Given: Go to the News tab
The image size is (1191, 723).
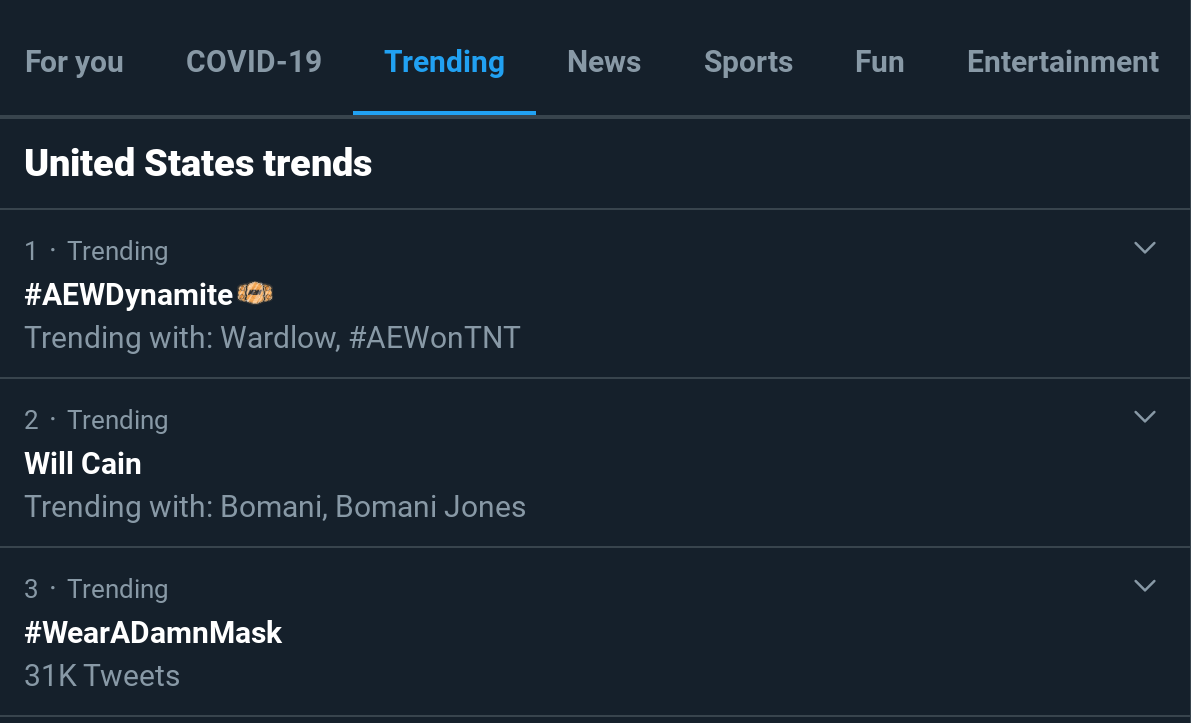Looking at the screenshot, I should (604, 62).
